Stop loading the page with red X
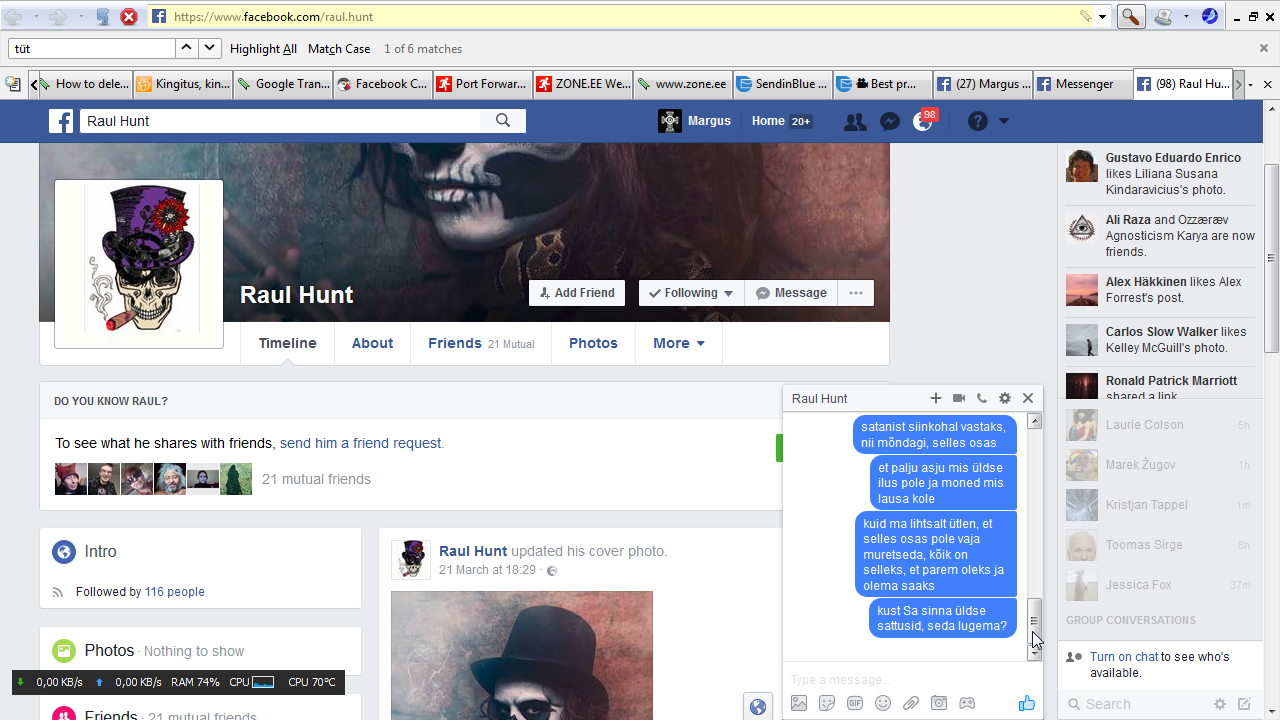The width and height of the screenshot is (1280, 720). click(129, 17)
